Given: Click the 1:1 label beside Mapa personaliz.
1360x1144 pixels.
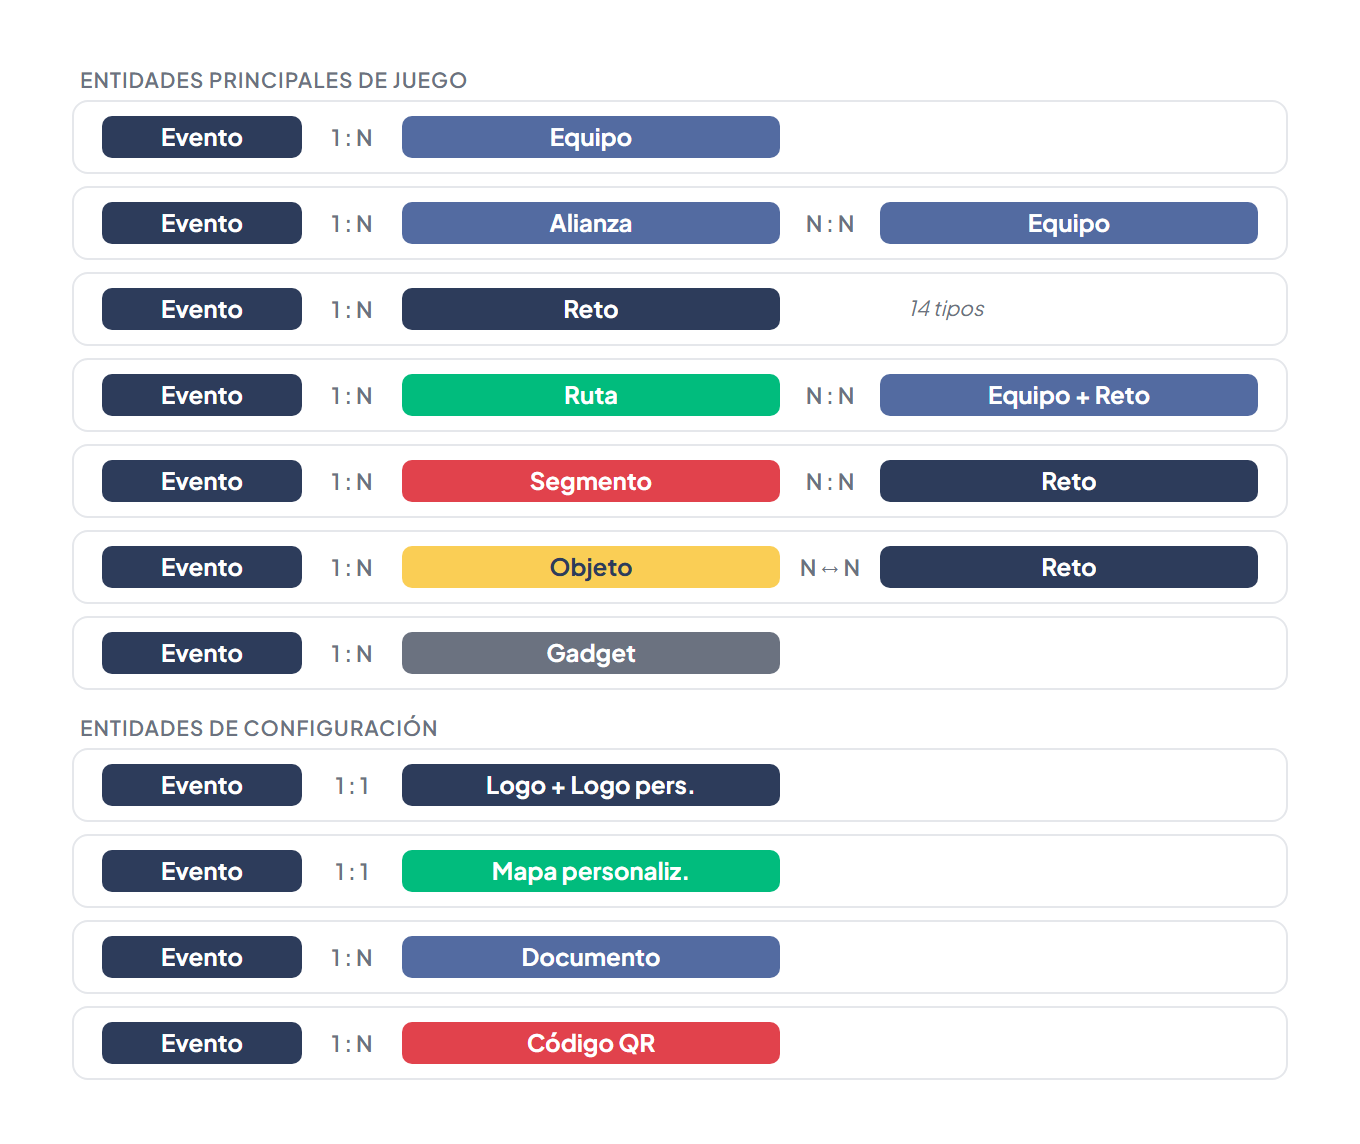Looking at the screenshot, I should pos(351,872).
